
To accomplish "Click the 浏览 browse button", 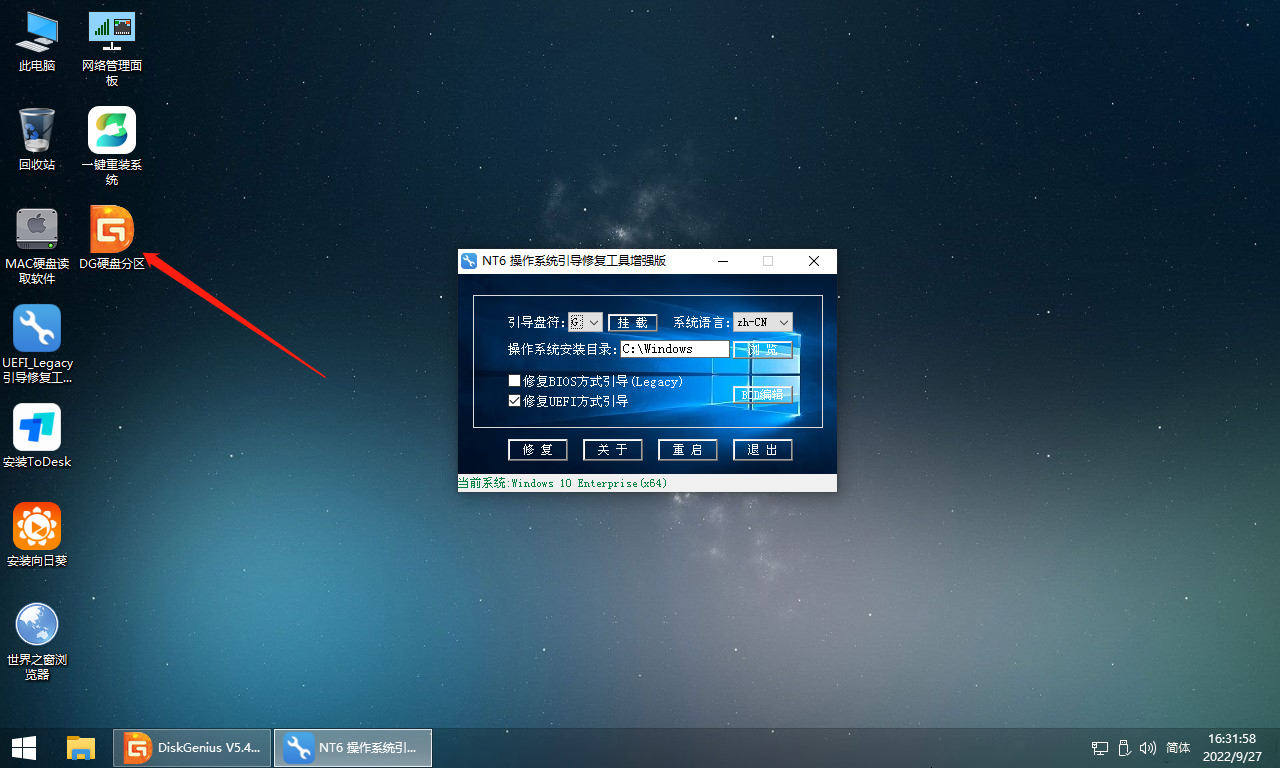I will point(763,350).
